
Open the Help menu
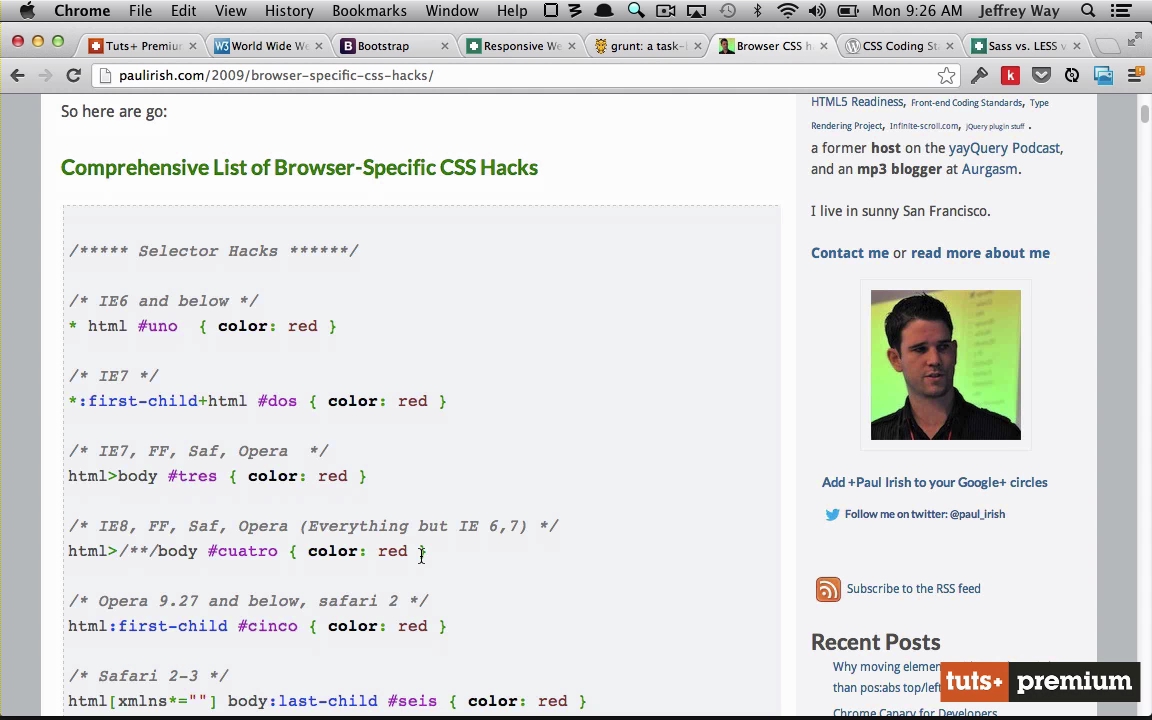pos(512,10)
